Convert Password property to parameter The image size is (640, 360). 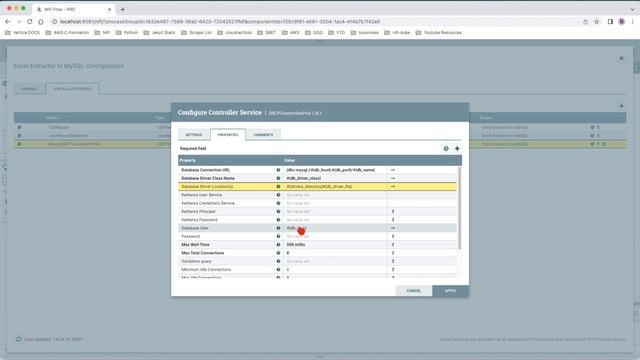click(393, 236)
